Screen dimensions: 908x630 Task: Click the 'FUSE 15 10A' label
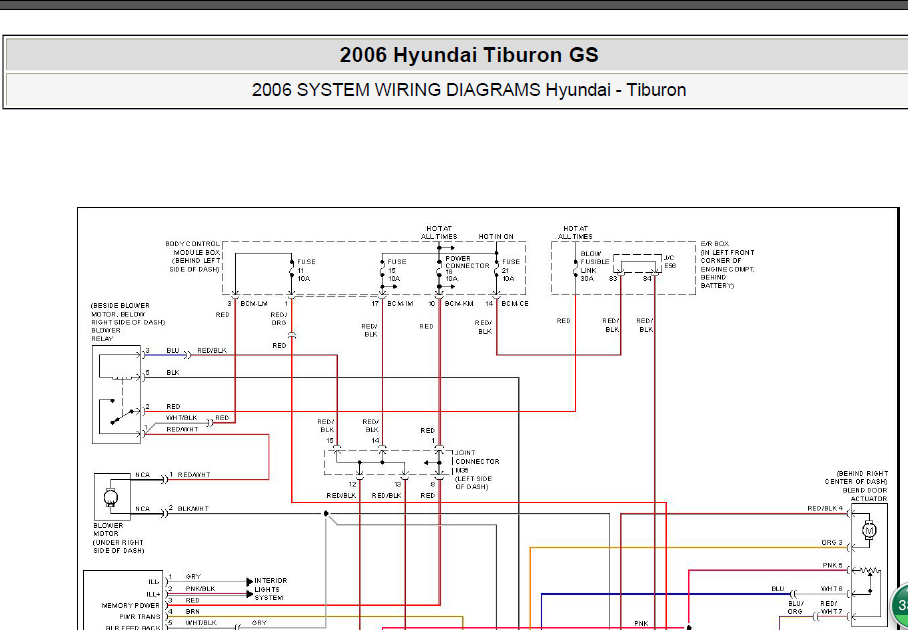click(x=397, y=270)
